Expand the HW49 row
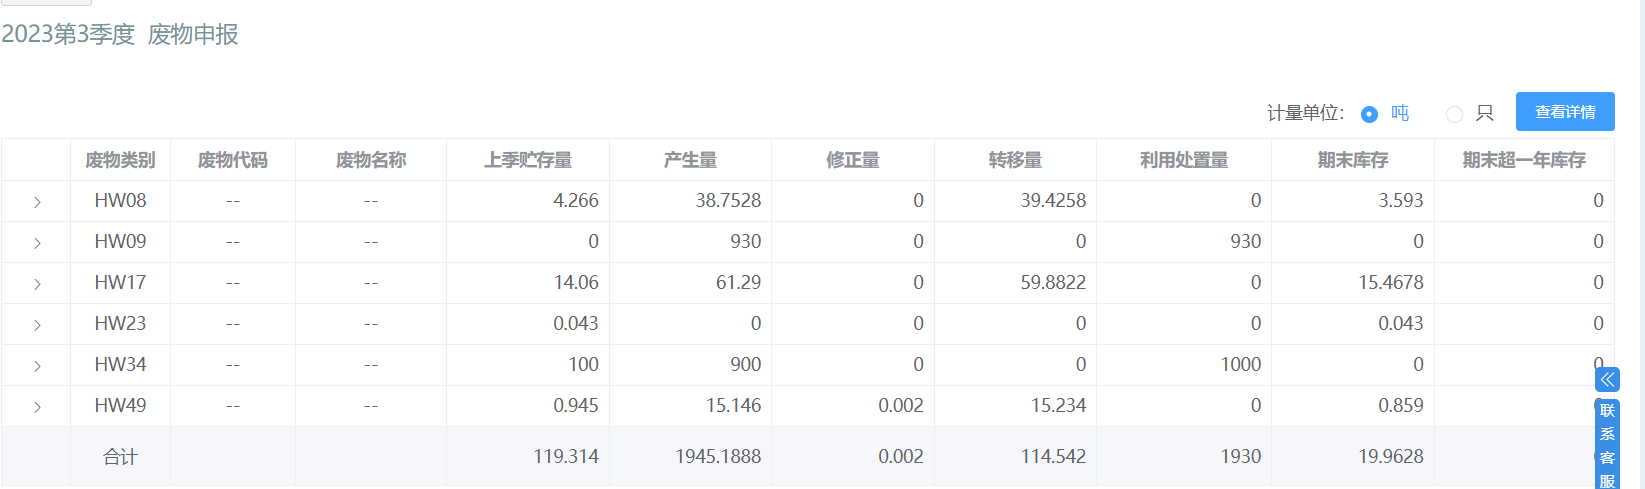1645x489 pixels. (37, 407)
